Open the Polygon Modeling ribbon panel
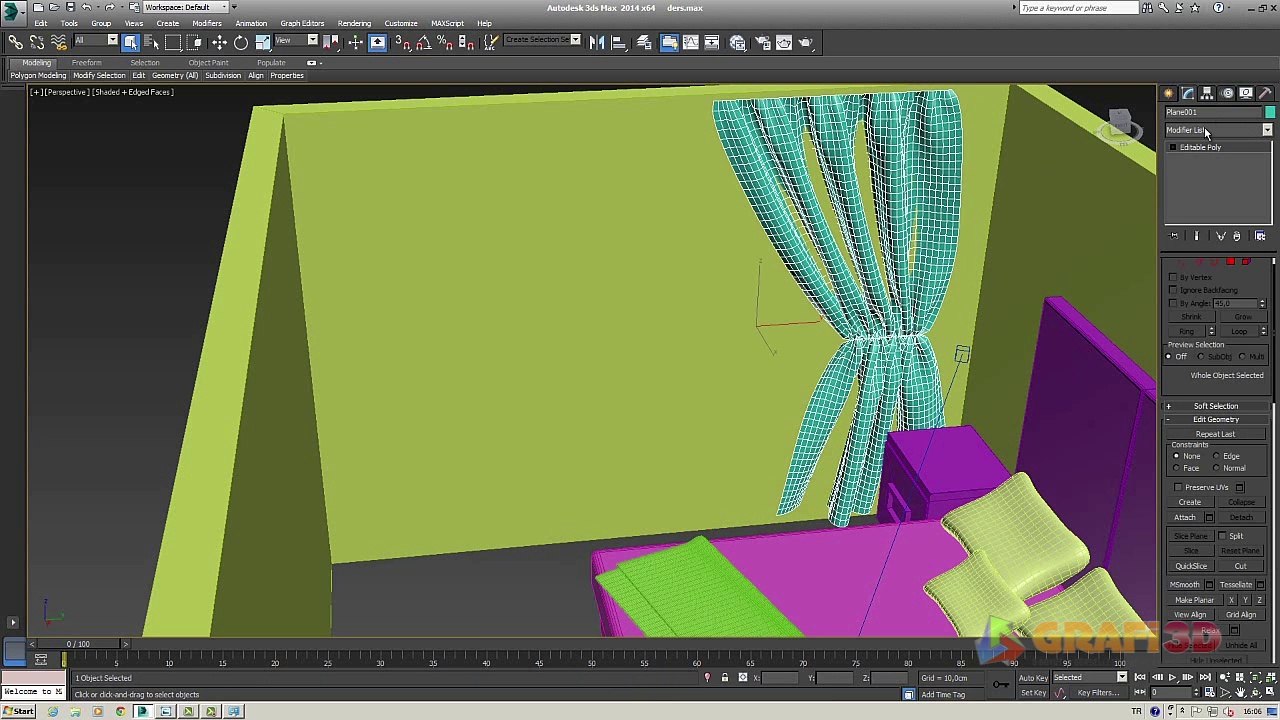The width and height of the screenshot is (1280, 720). point(38,76)
